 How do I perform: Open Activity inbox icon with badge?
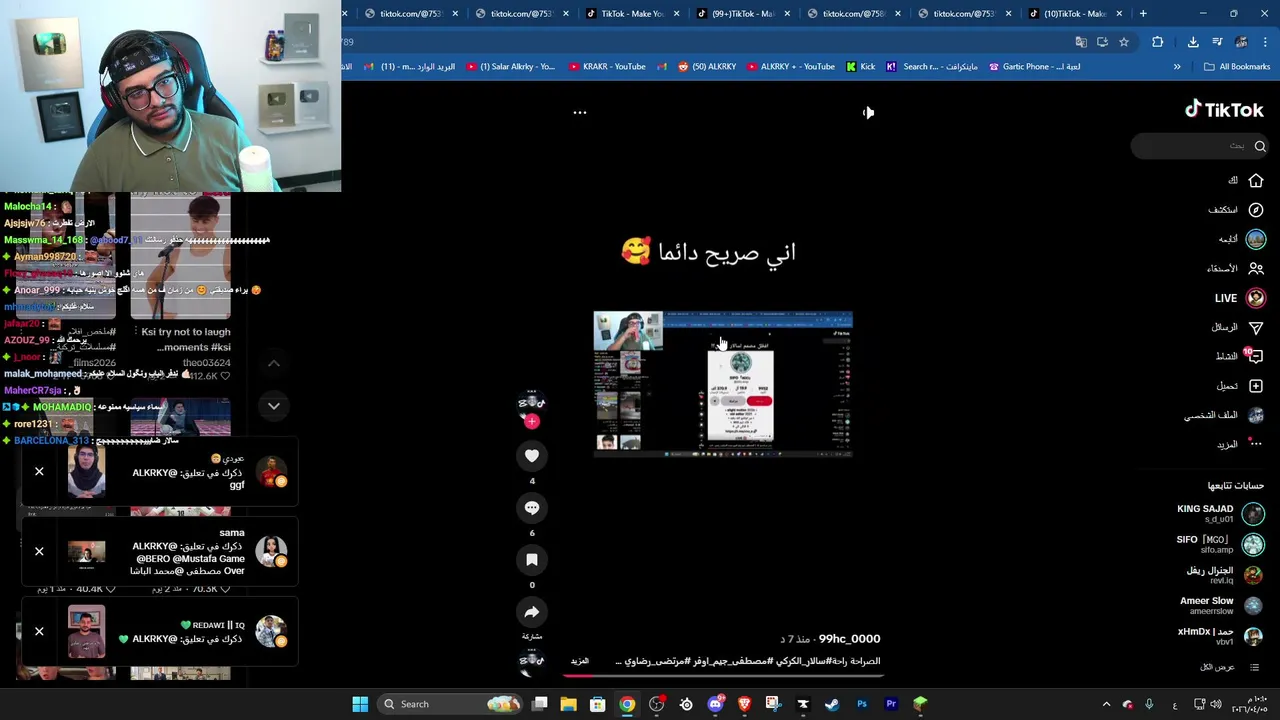click(1255, 356)
